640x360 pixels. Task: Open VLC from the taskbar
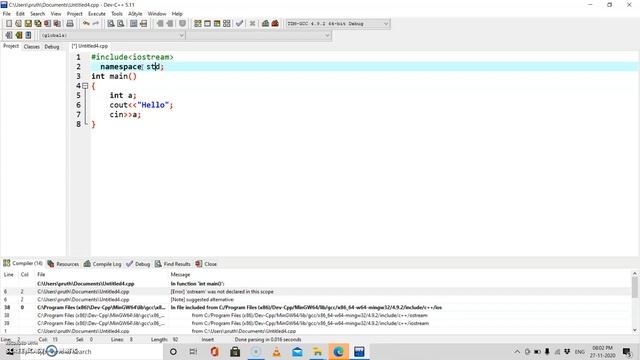276,351
